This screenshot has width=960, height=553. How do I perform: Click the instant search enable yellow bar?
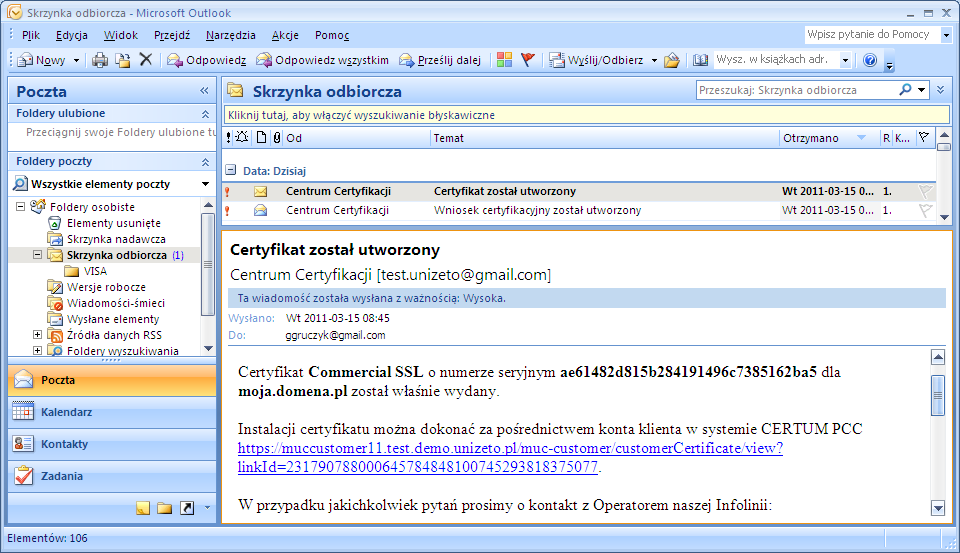coord(587,115)
